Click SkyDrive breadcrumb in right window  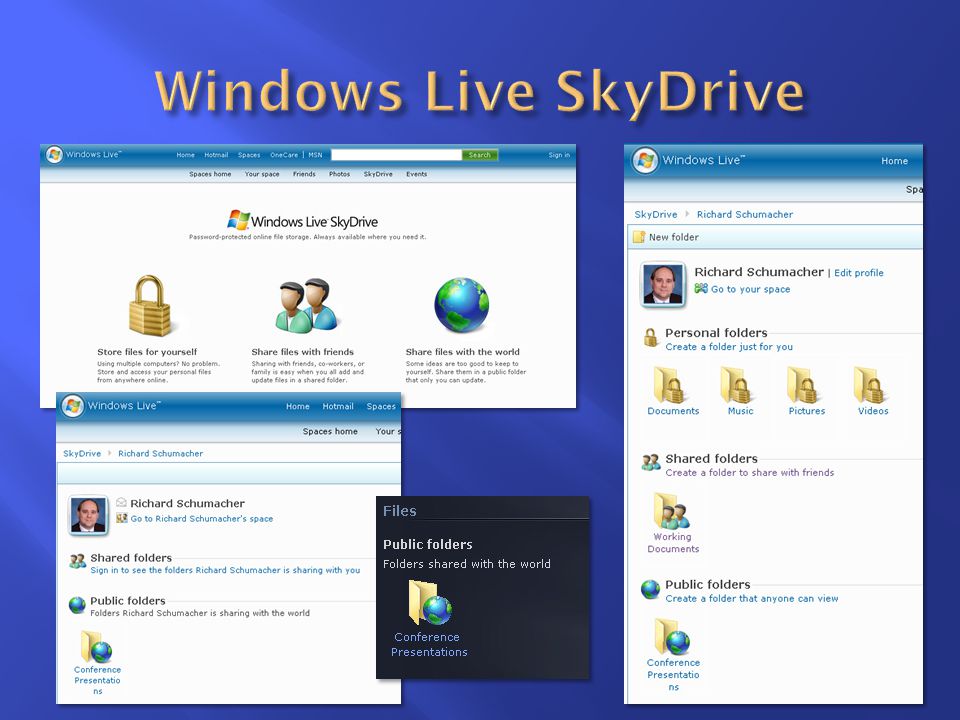(x=656, y=214)
